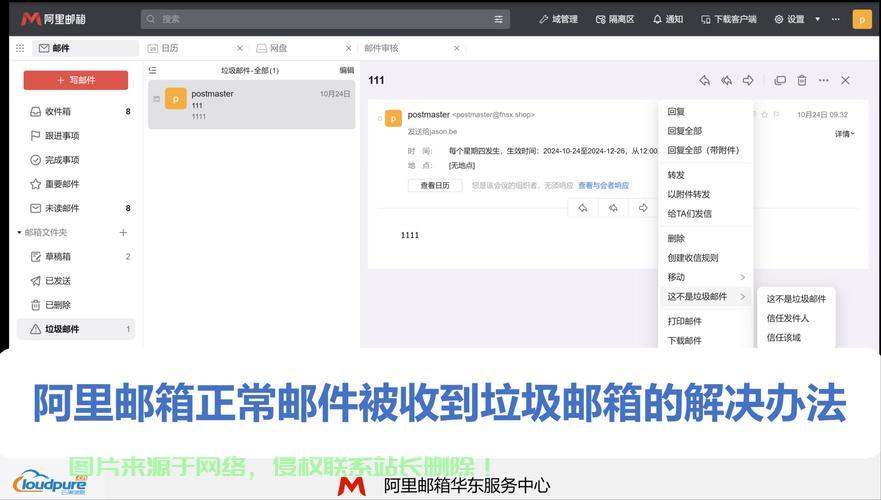The height and width of the screenshot is (500, 881).
Task: Click the trash delete icon in message toolbar
Action: click(802, 80)
